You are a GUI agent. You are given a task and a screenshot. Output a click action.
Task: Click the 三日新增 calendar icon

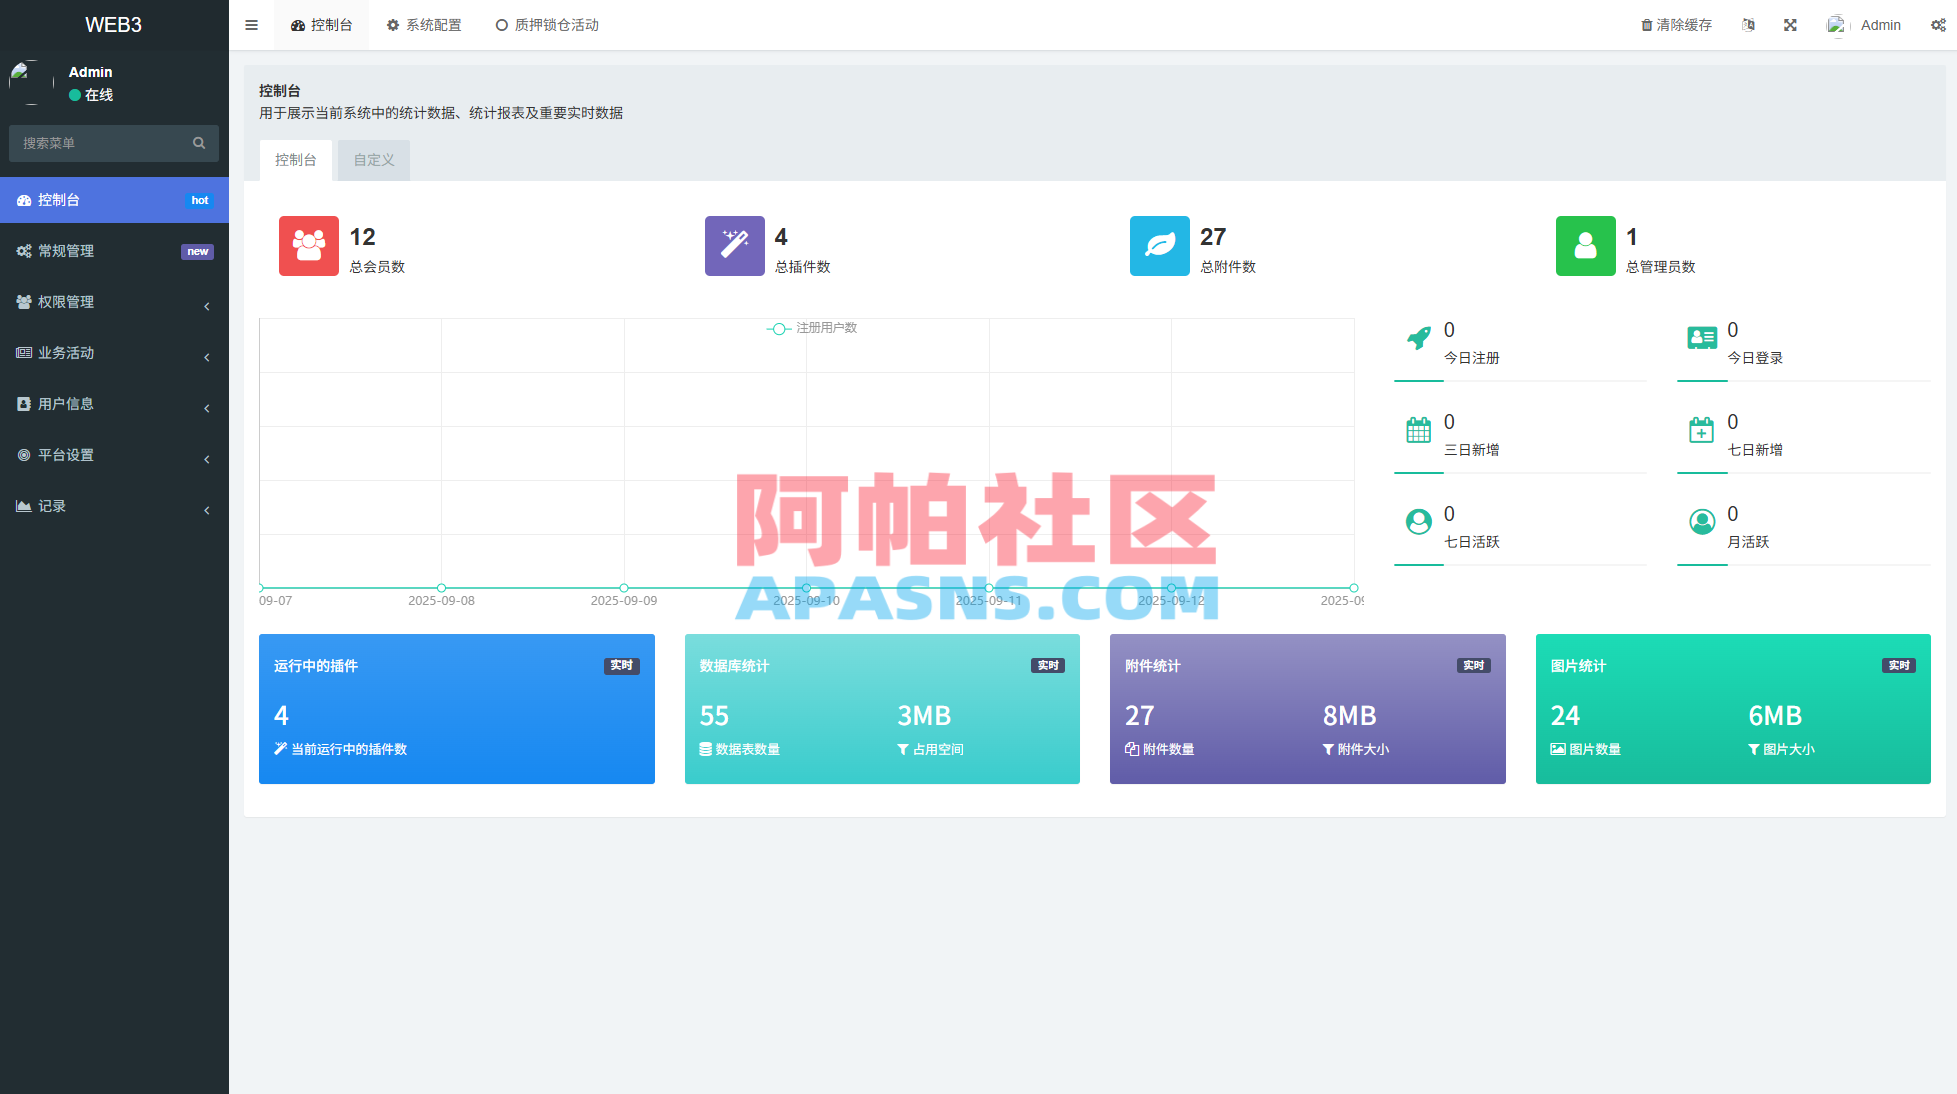pyautogui.click(x=1418, y=430)
